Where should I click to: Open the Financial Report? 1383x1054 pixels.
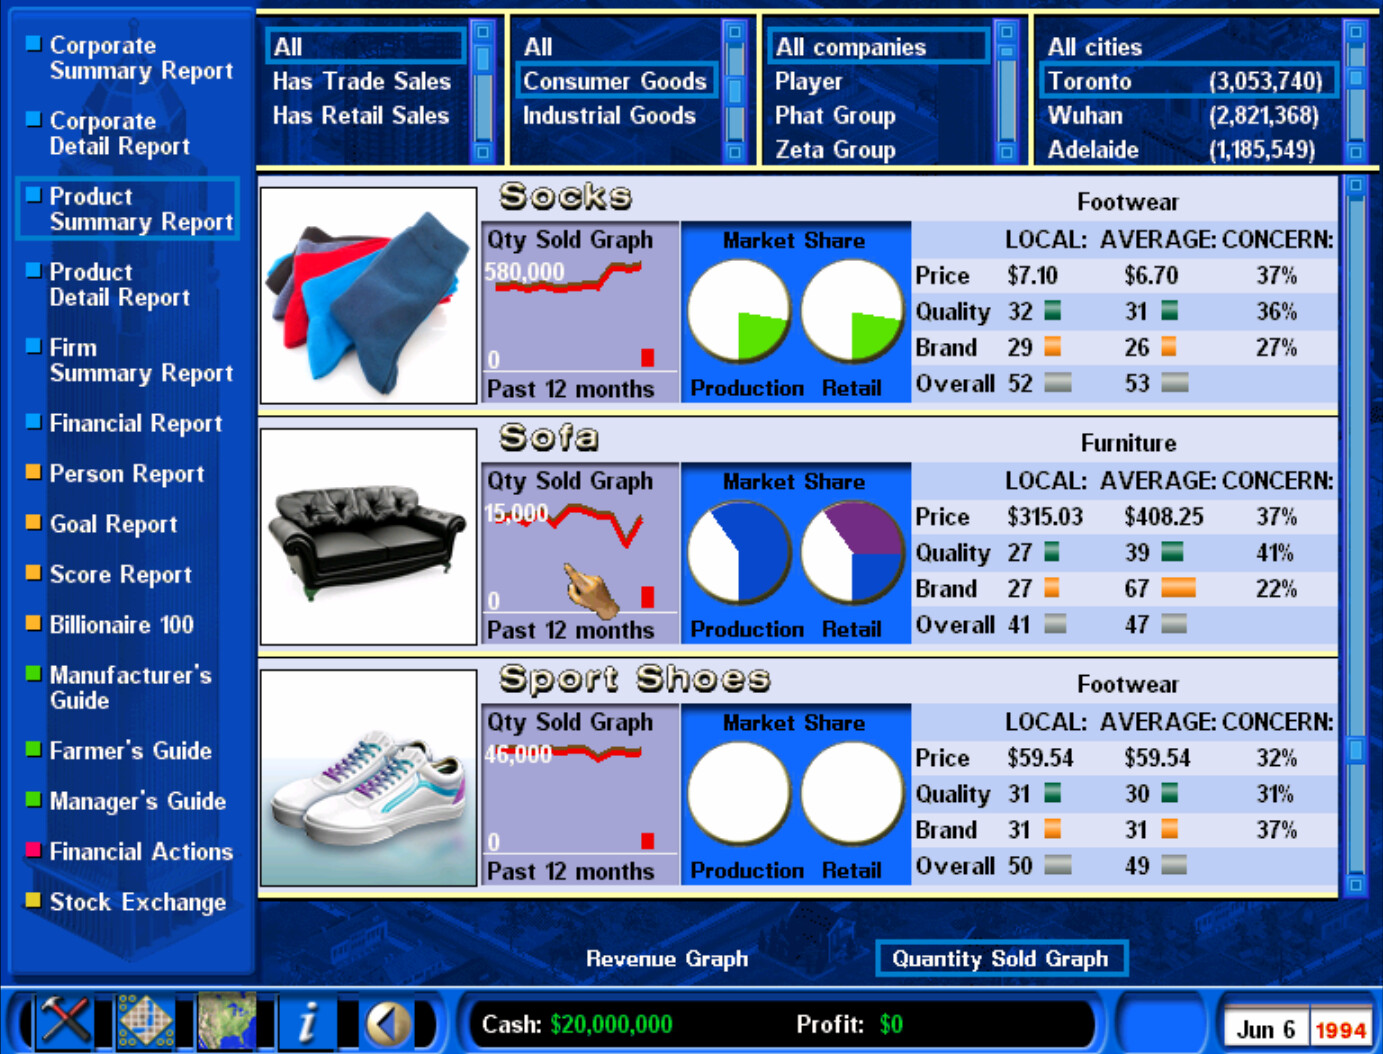coord(135,423)
